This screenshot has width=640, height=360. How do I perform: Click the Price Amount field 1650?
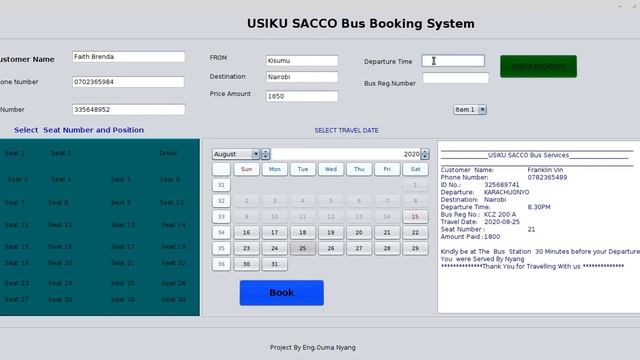302,96
